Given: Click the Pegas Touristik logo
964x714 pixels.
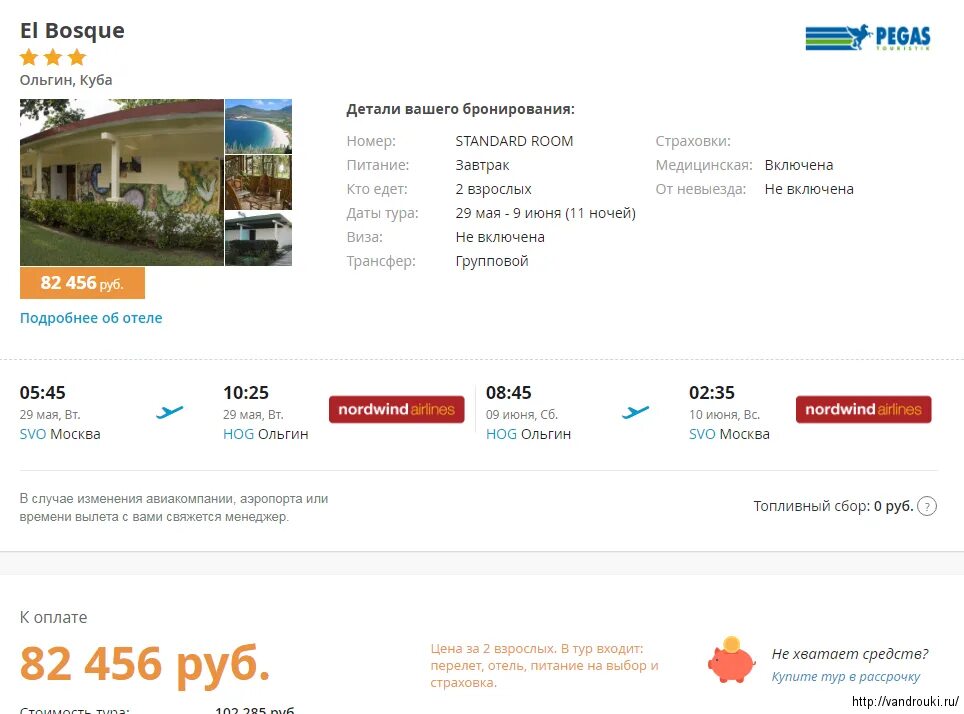Looking at the screenshot, I should pyautogui.click(x=868, y=38).
